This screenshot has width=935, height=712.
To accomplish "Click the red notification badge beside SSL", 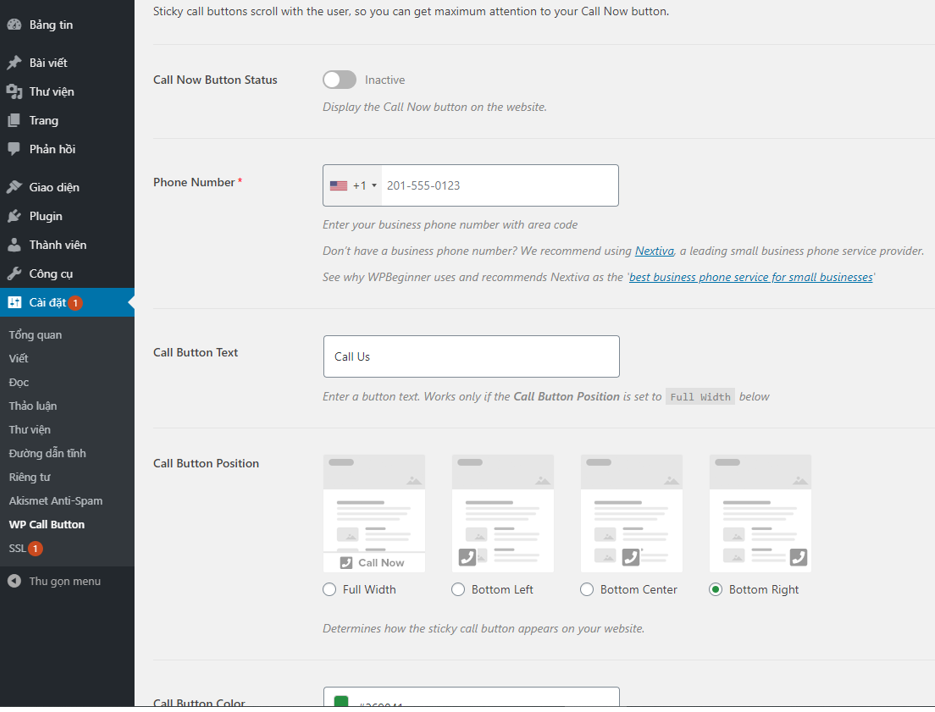I will coord(36,549).
